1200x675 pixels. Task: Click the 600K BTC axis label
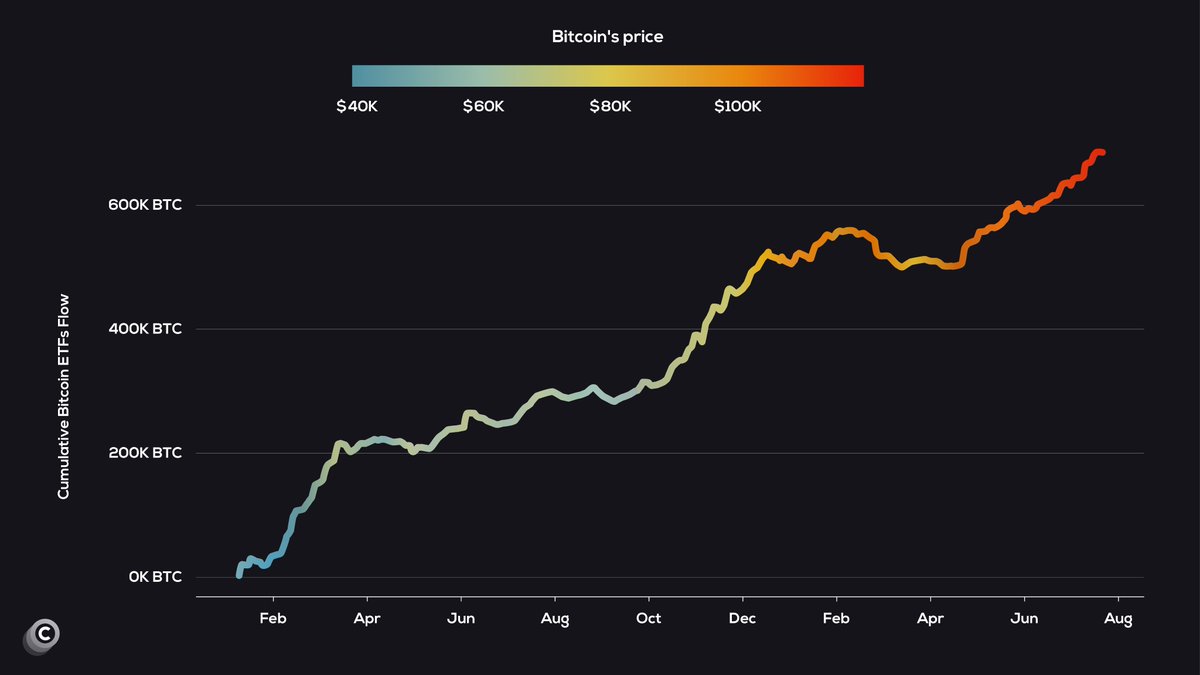tap(146, 205)
